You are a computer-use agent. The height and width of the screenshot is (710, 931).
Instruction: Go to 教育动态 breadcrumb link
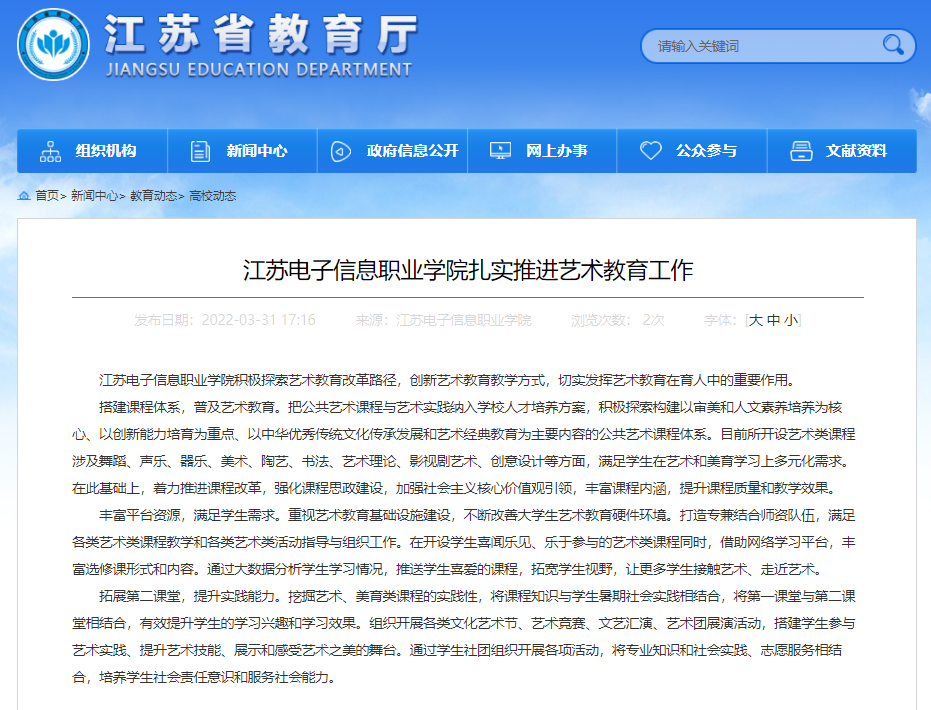click(153, 196)
